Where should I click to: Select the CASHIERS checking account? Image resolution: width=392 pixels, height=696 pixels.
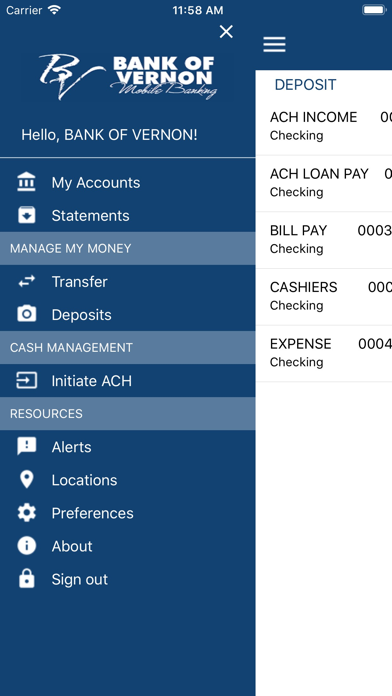point(324,297)
